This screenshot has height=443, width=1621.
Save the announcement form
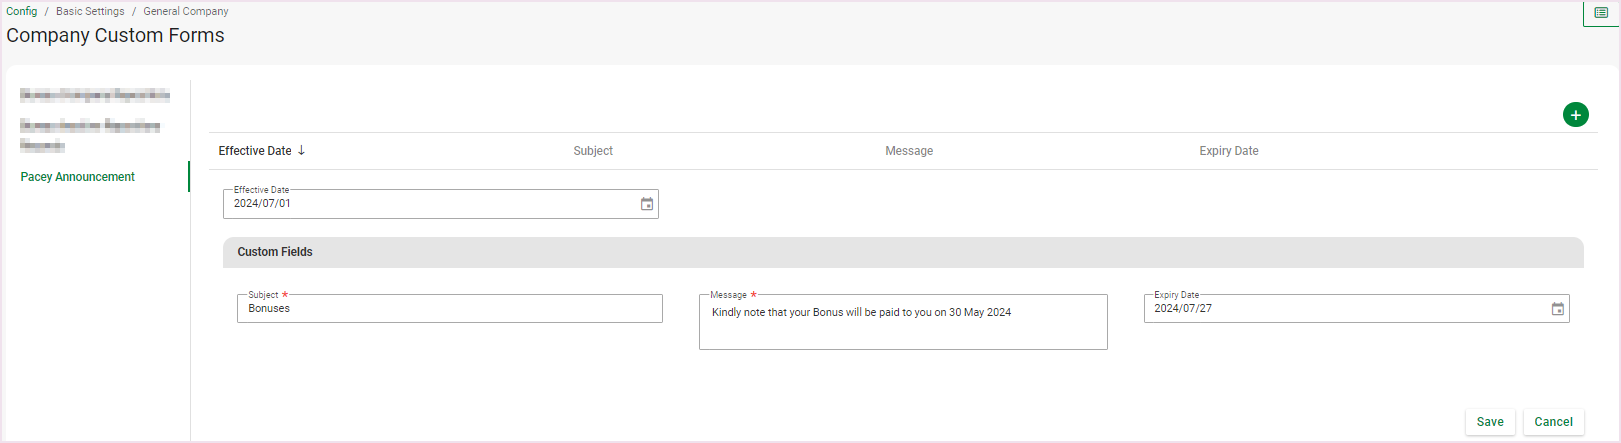1489,422
